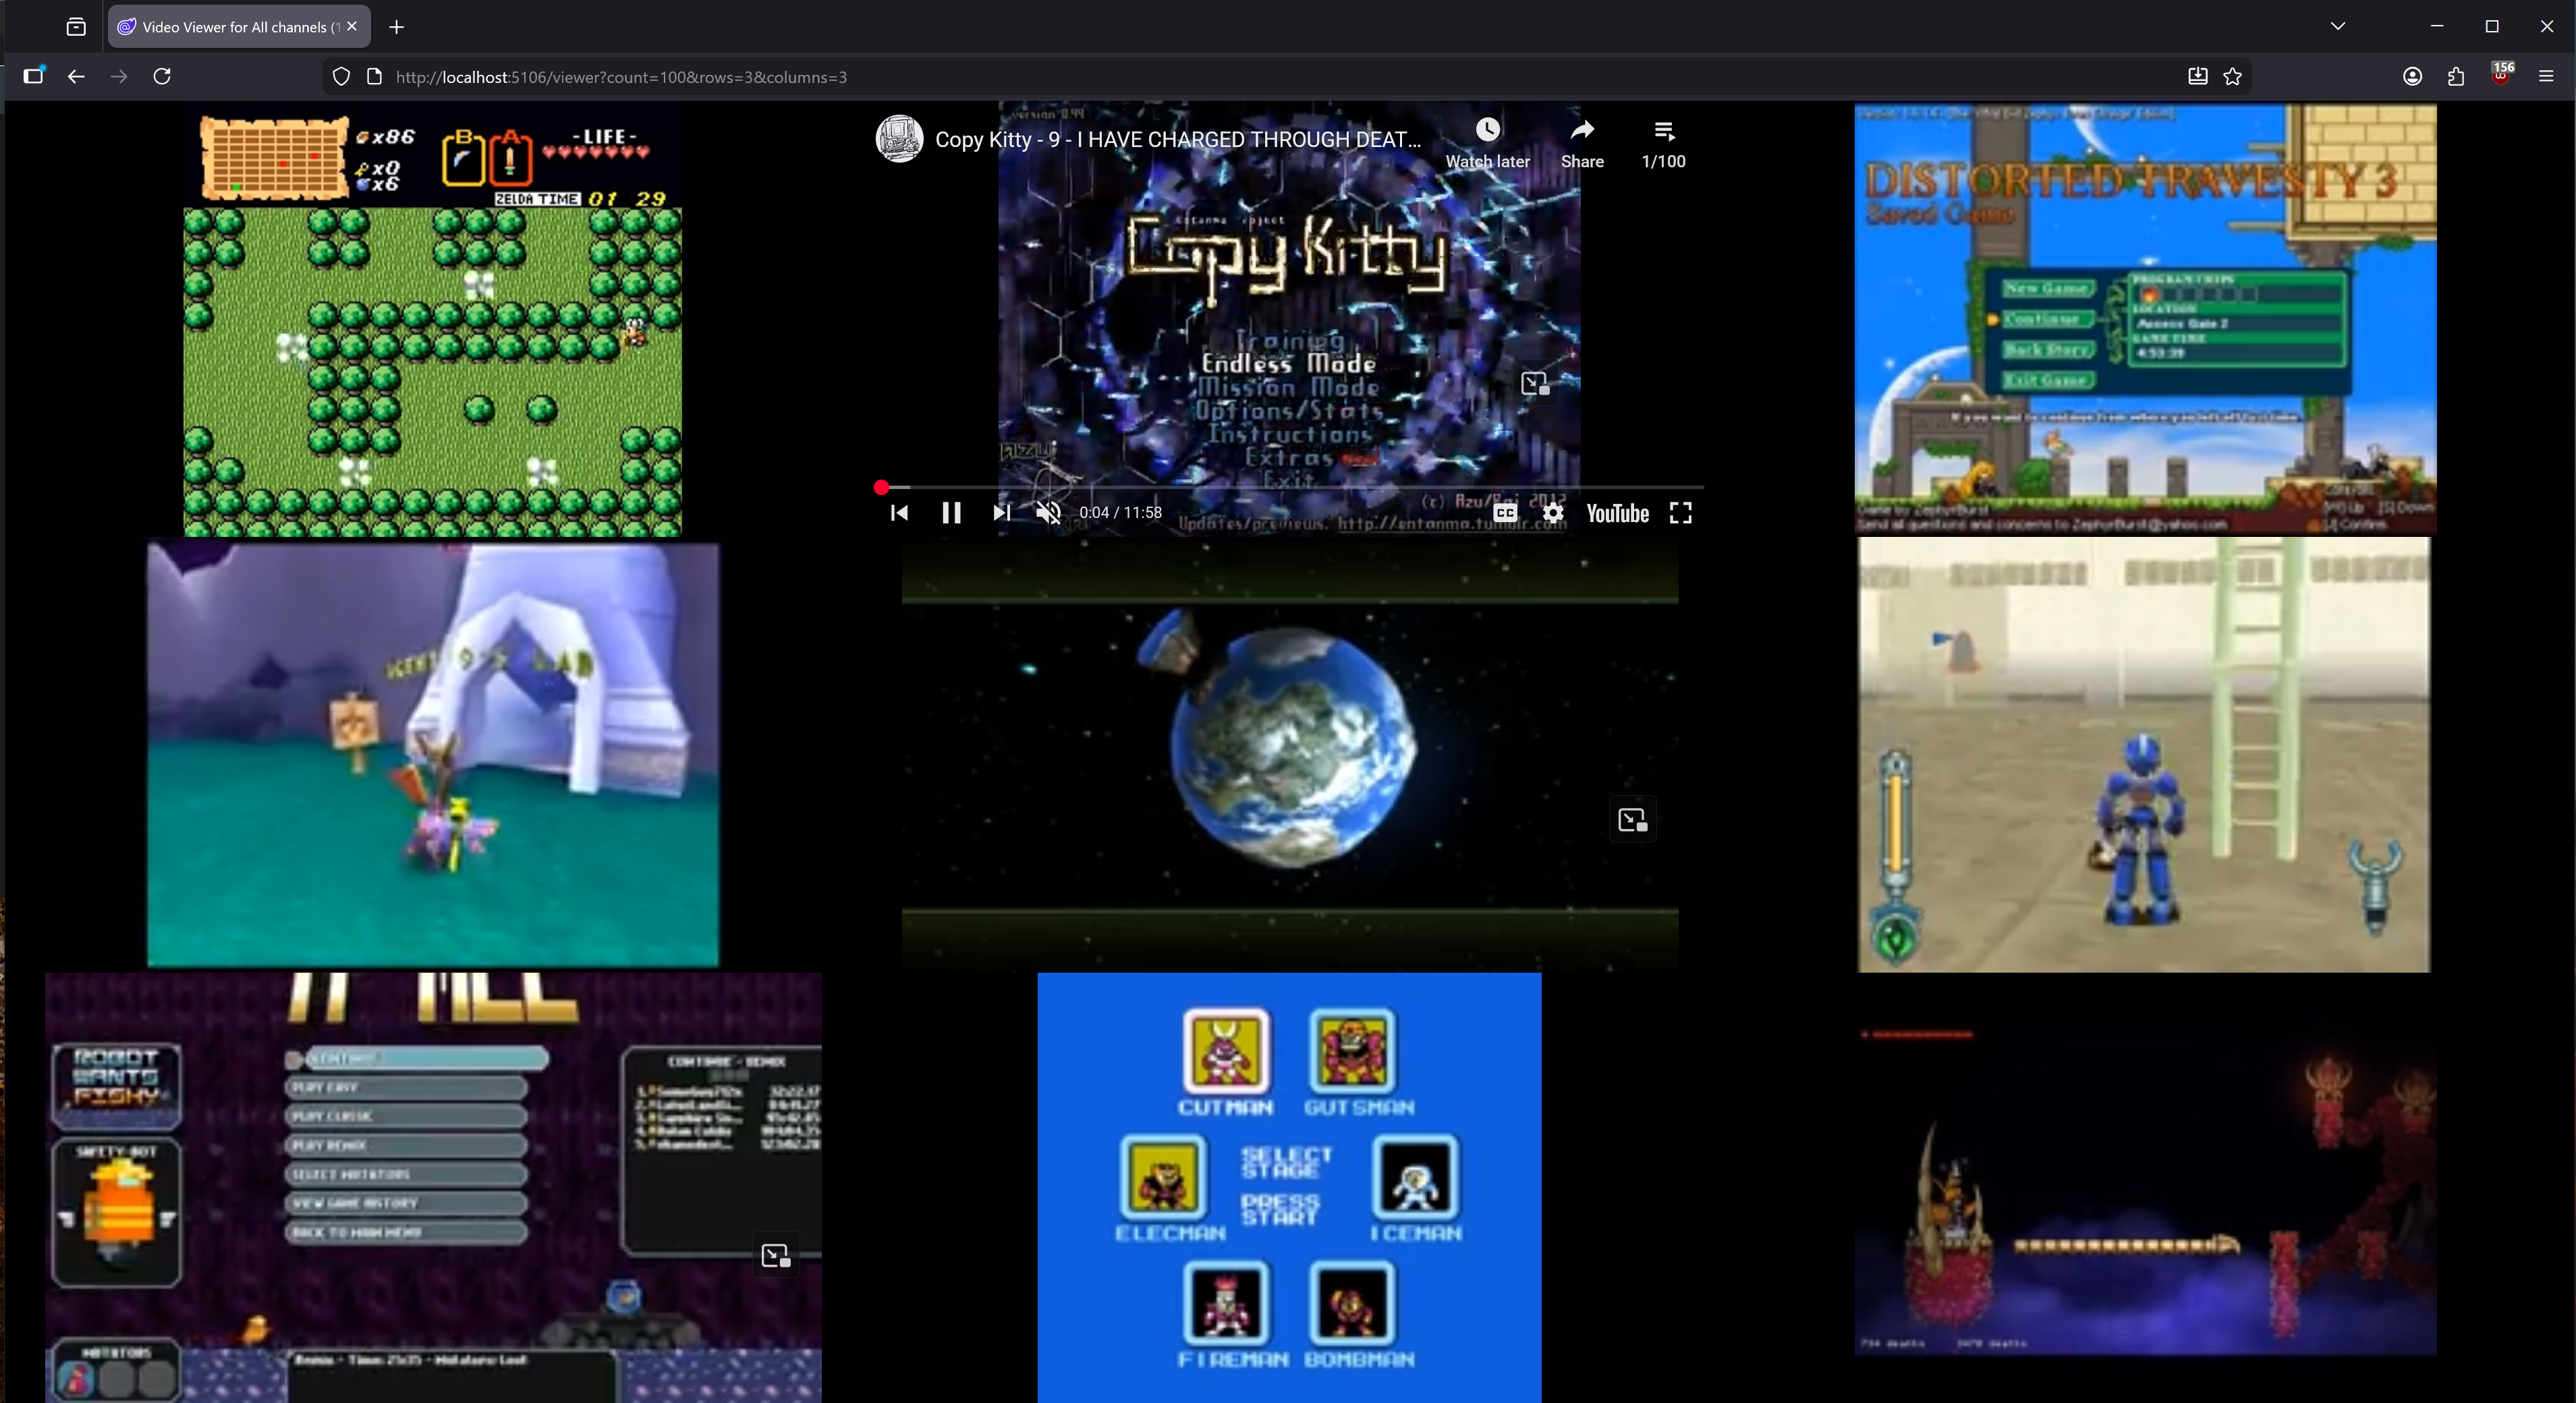Open video on YouTube via logo

point(1617,513)
